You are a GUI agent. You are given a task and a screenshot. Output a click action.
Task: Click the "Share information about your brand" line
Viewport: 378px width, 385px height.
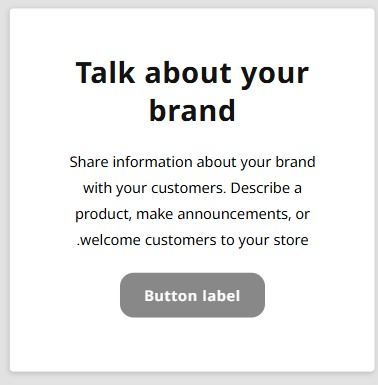tap(192, 162)
